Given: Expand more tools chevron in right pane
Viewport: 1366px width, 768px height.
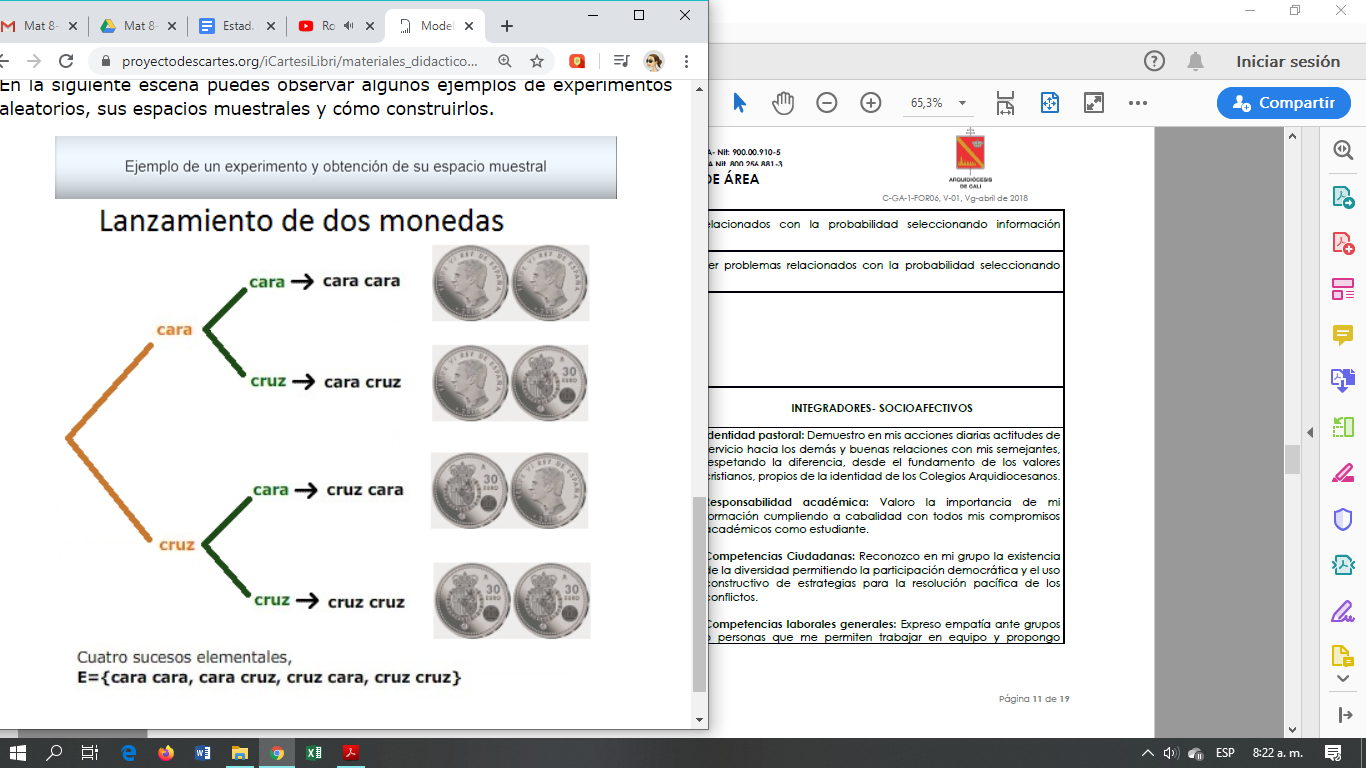Looking at the screenshot, I should 1343,679.
